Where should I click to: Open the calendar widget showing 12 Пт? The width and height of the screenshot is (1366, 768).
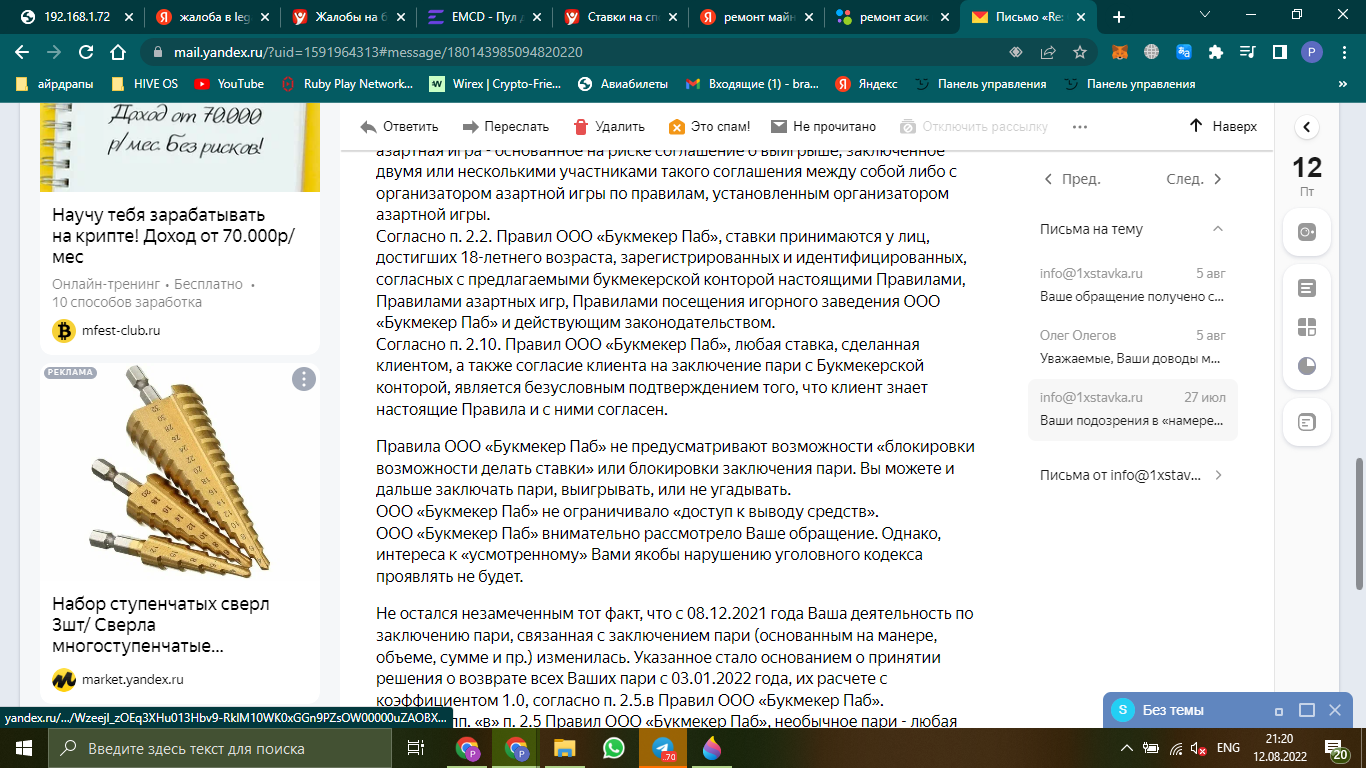click(x=1306, y=175)
